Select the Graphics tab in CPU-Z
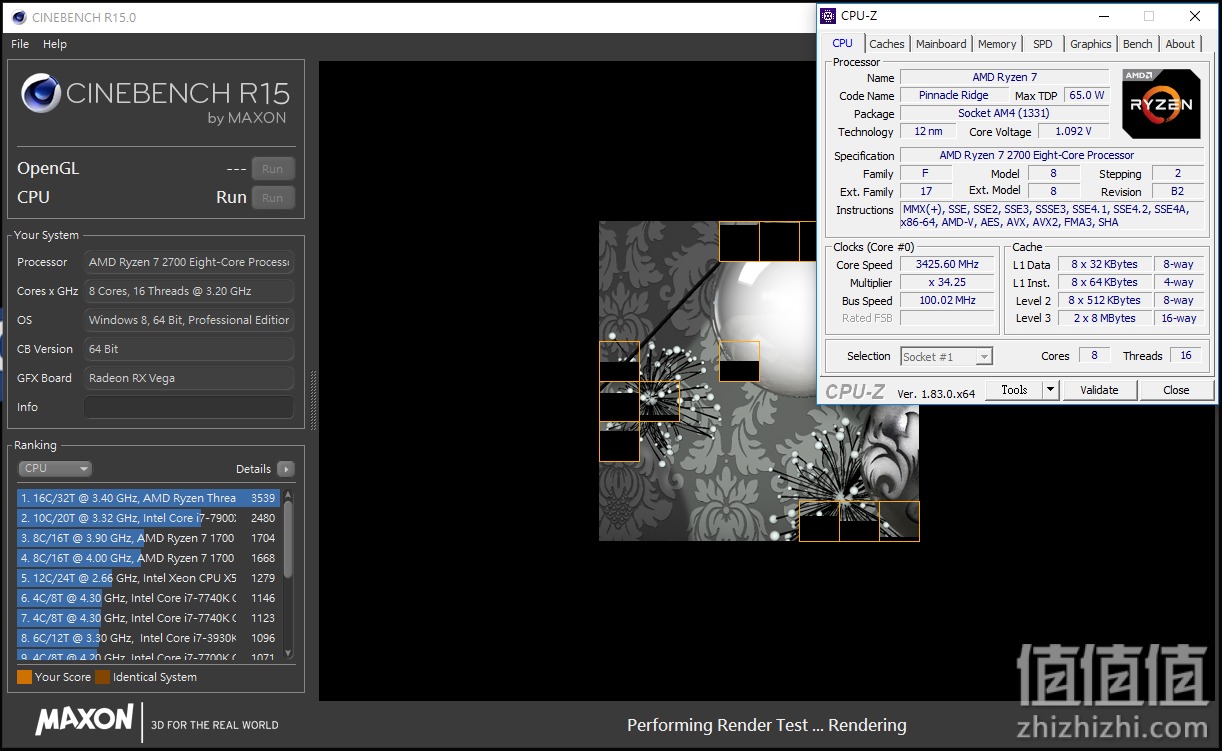The width and height of the screenshot is (1222, 752). [1091, 44]
